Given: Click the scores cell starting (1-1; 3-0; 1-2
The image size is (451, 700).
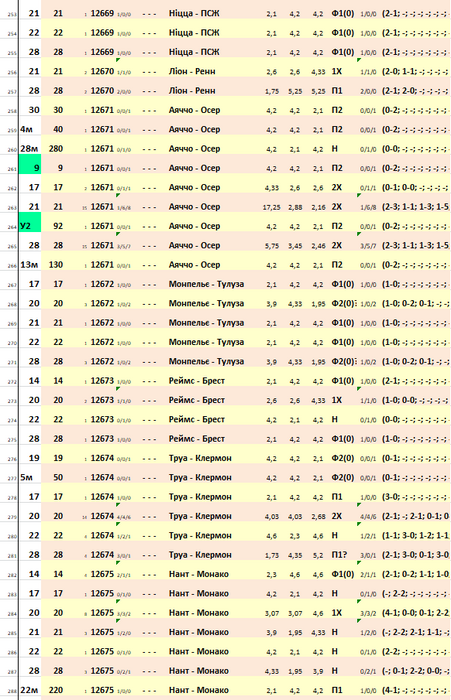Looking at the screenshot, I should 415,536.
